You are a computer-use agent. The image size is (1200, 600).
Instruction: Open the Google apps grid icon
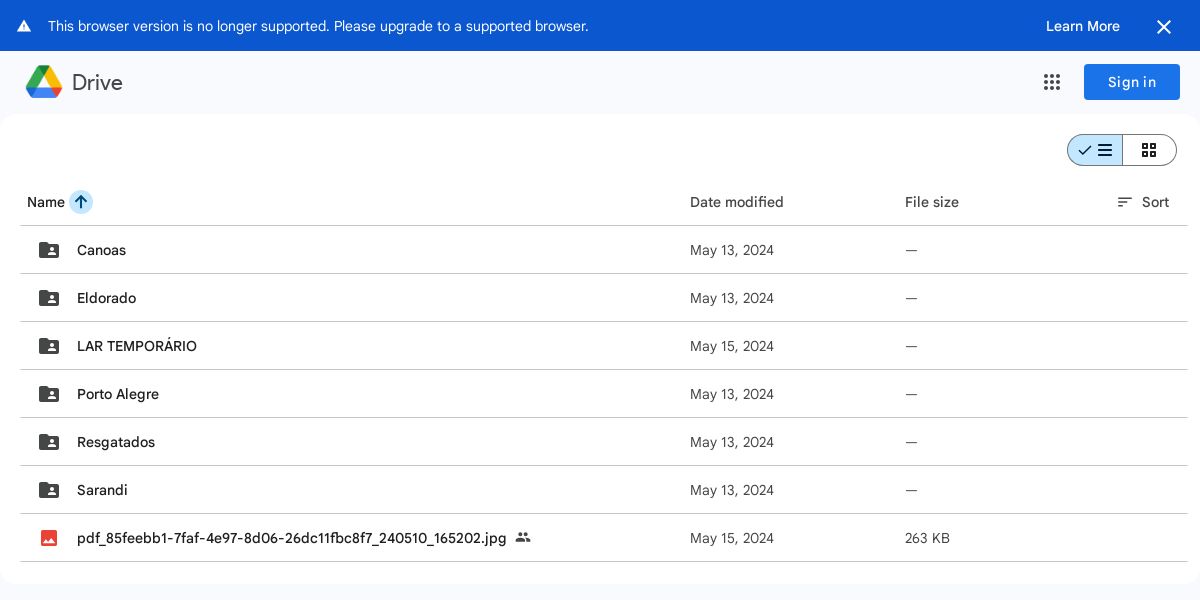tap(1051, 82)
